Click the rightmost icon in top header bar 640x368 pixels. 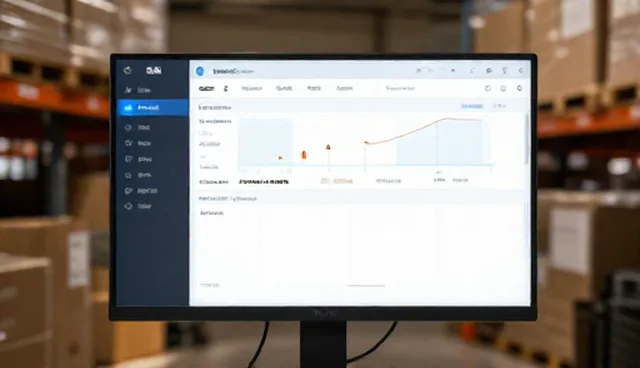[x=521, y=71]
